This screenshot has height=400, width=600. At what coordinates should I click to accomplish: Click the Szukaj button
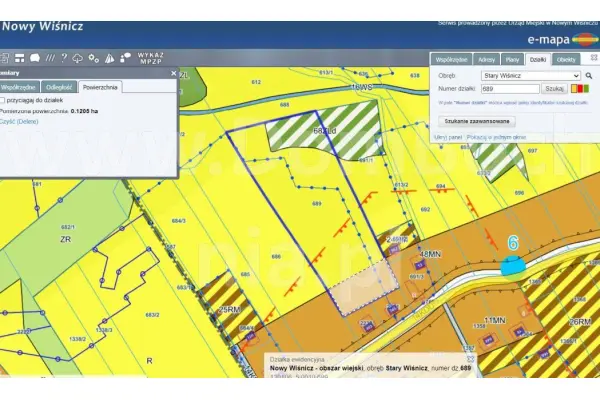point(554,89)
